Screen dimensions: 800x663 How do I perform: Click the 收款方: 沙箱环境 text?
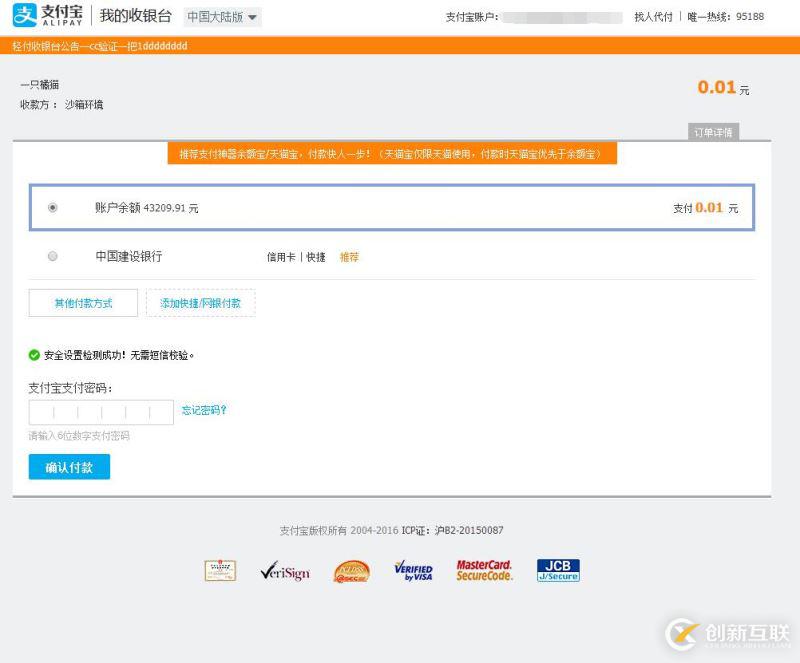pos(62,105)
